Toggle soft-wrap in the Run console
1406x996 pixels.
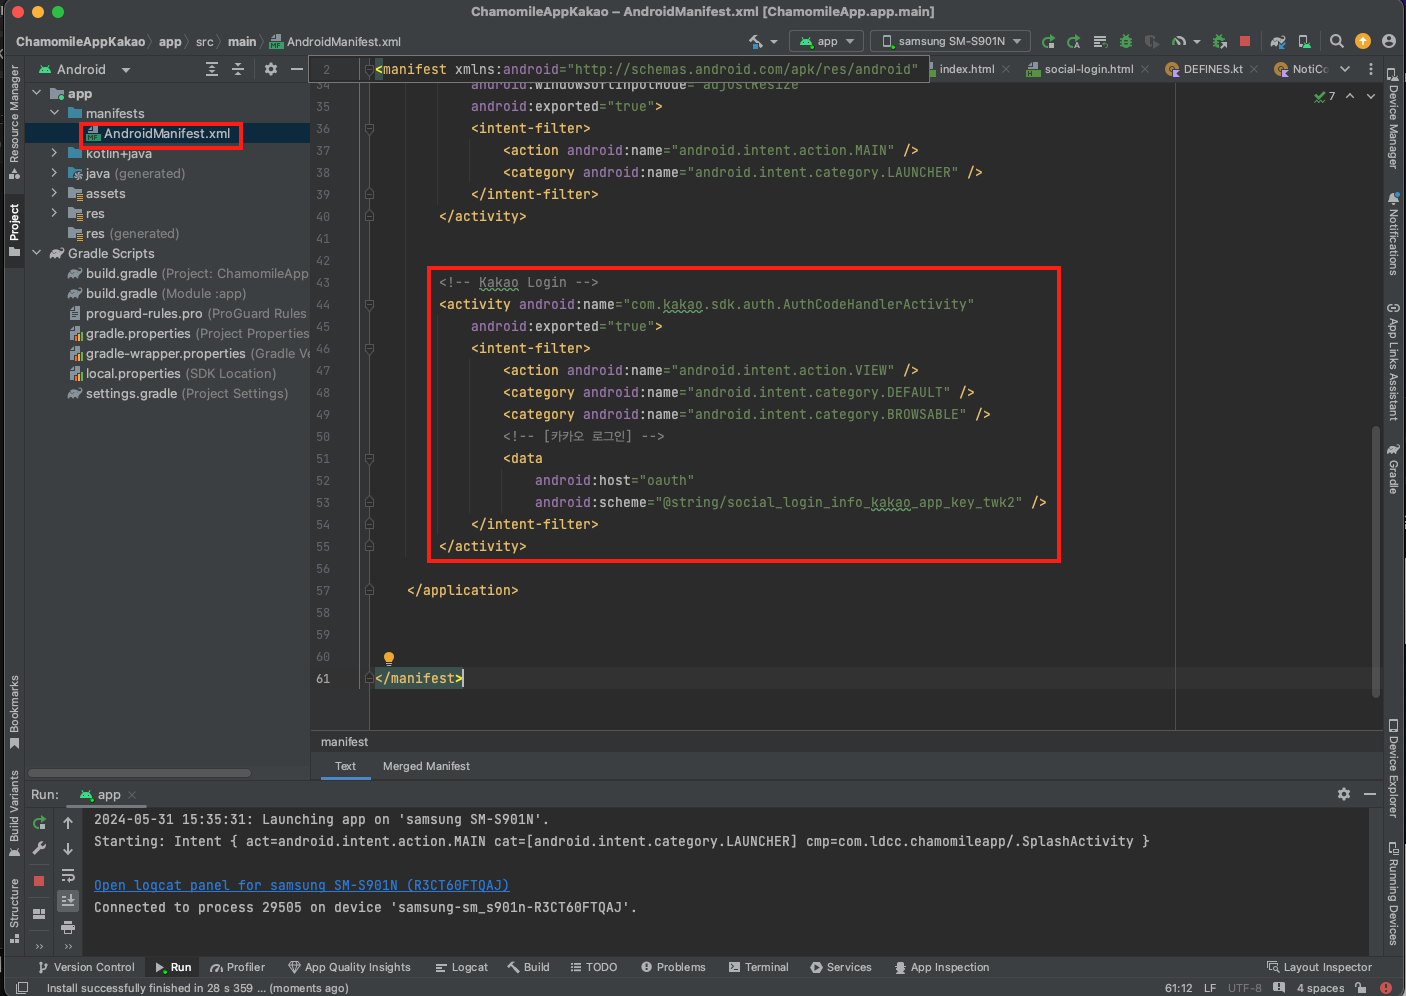[68, 875]
